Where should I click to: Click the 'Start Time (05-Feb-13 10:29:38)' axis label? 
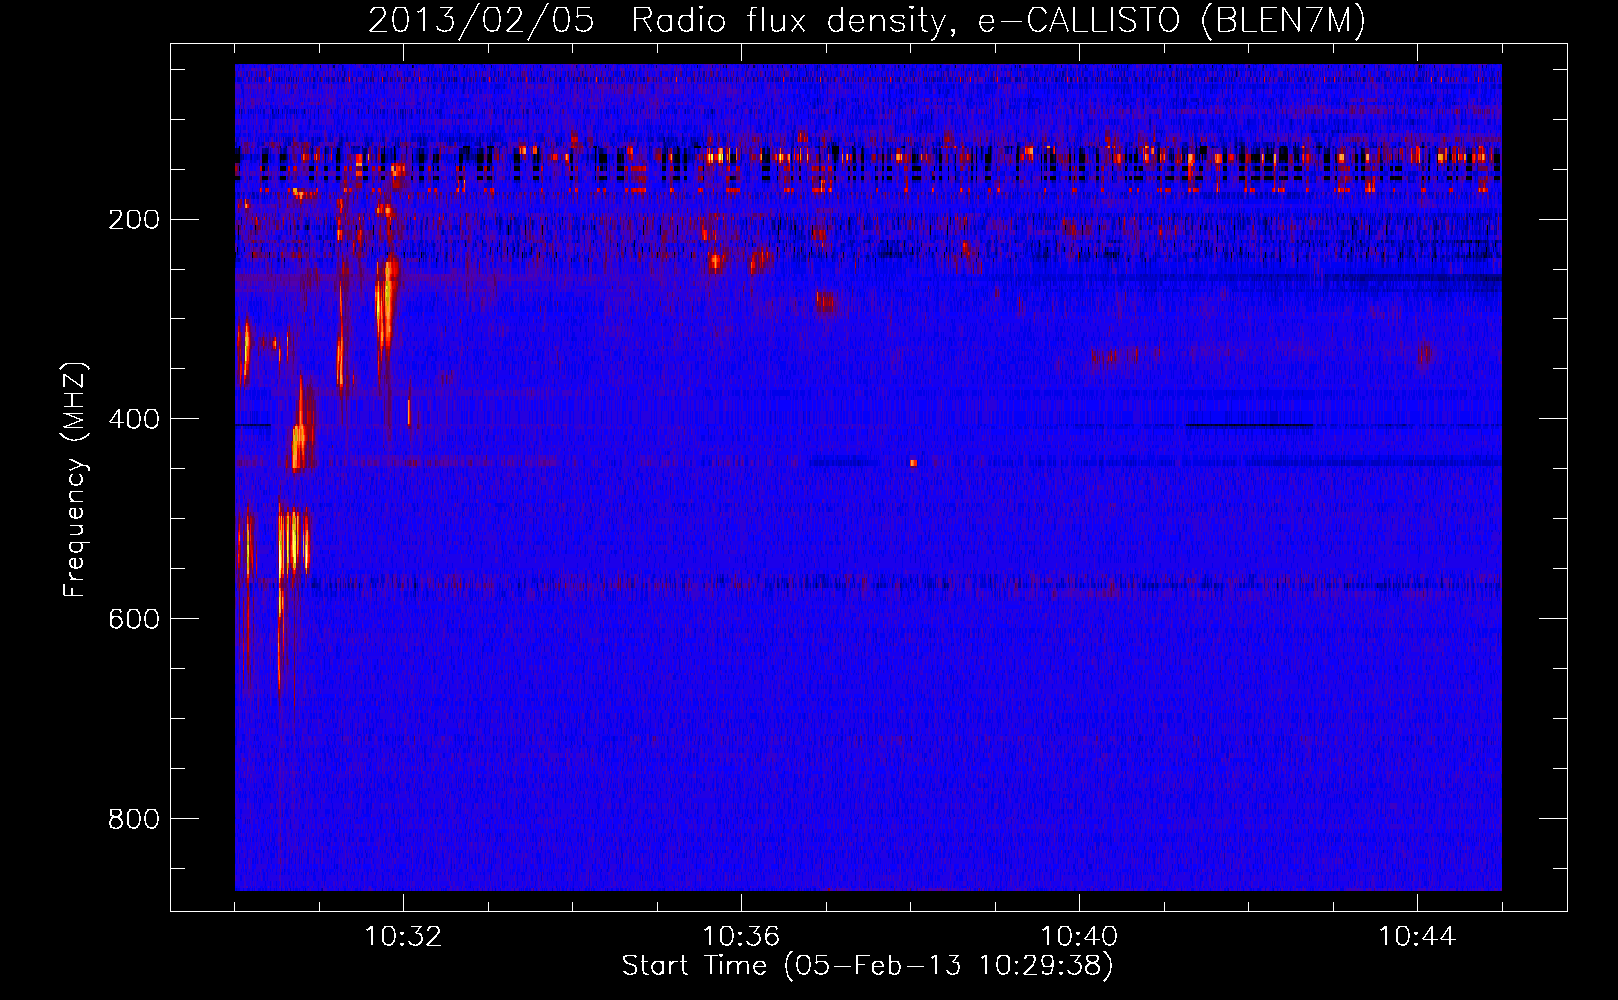click(867, 966)
